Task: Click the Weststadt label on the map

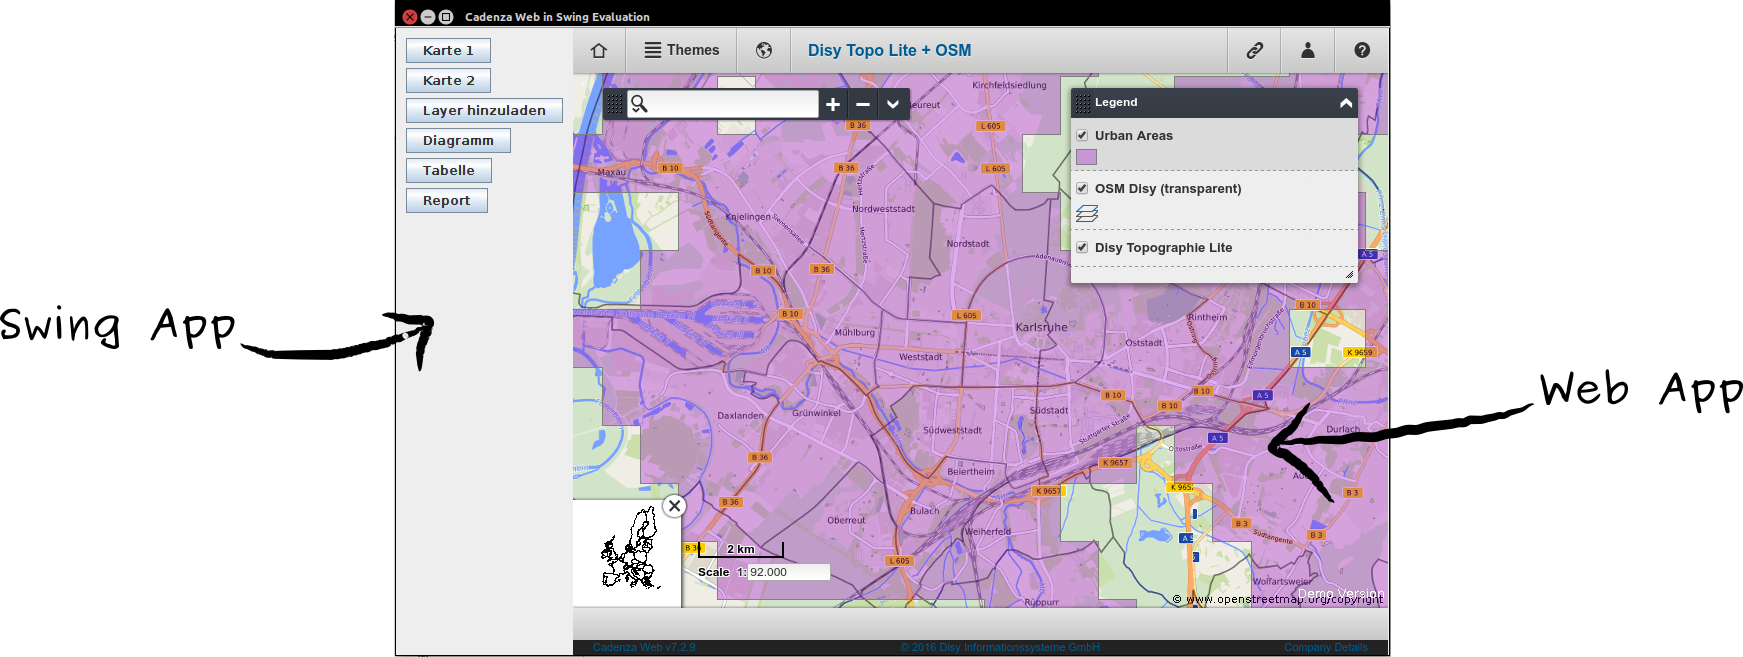Action: tap(920, 356)
